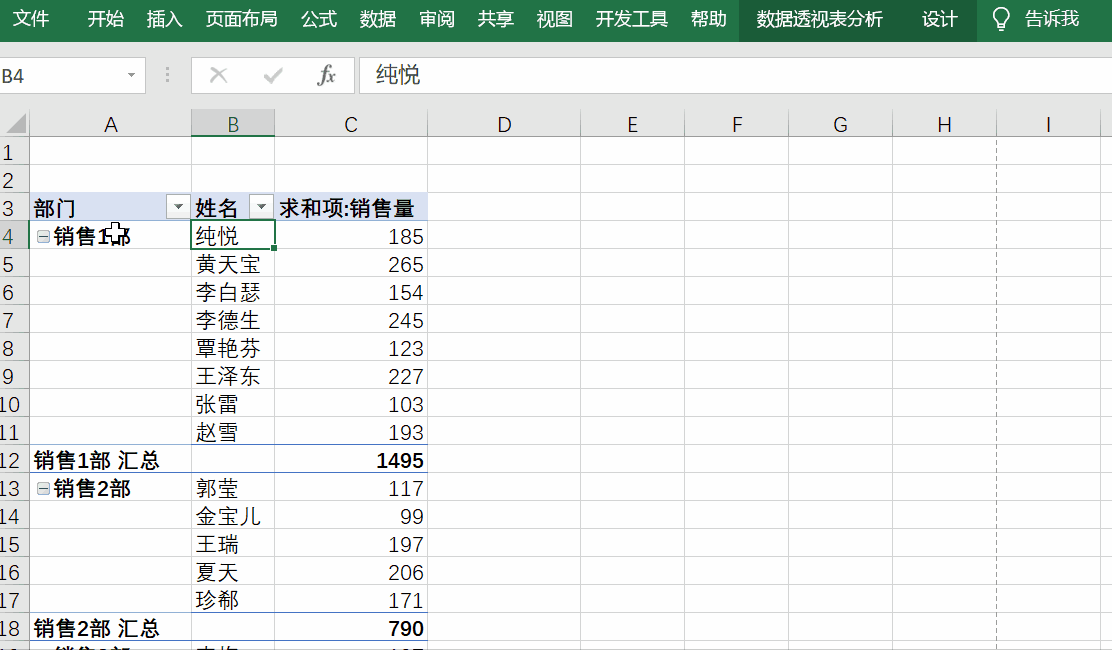Screen dimensions: 1112x650
Task: Click the Select All corner triangle
Action: [15, 124]
